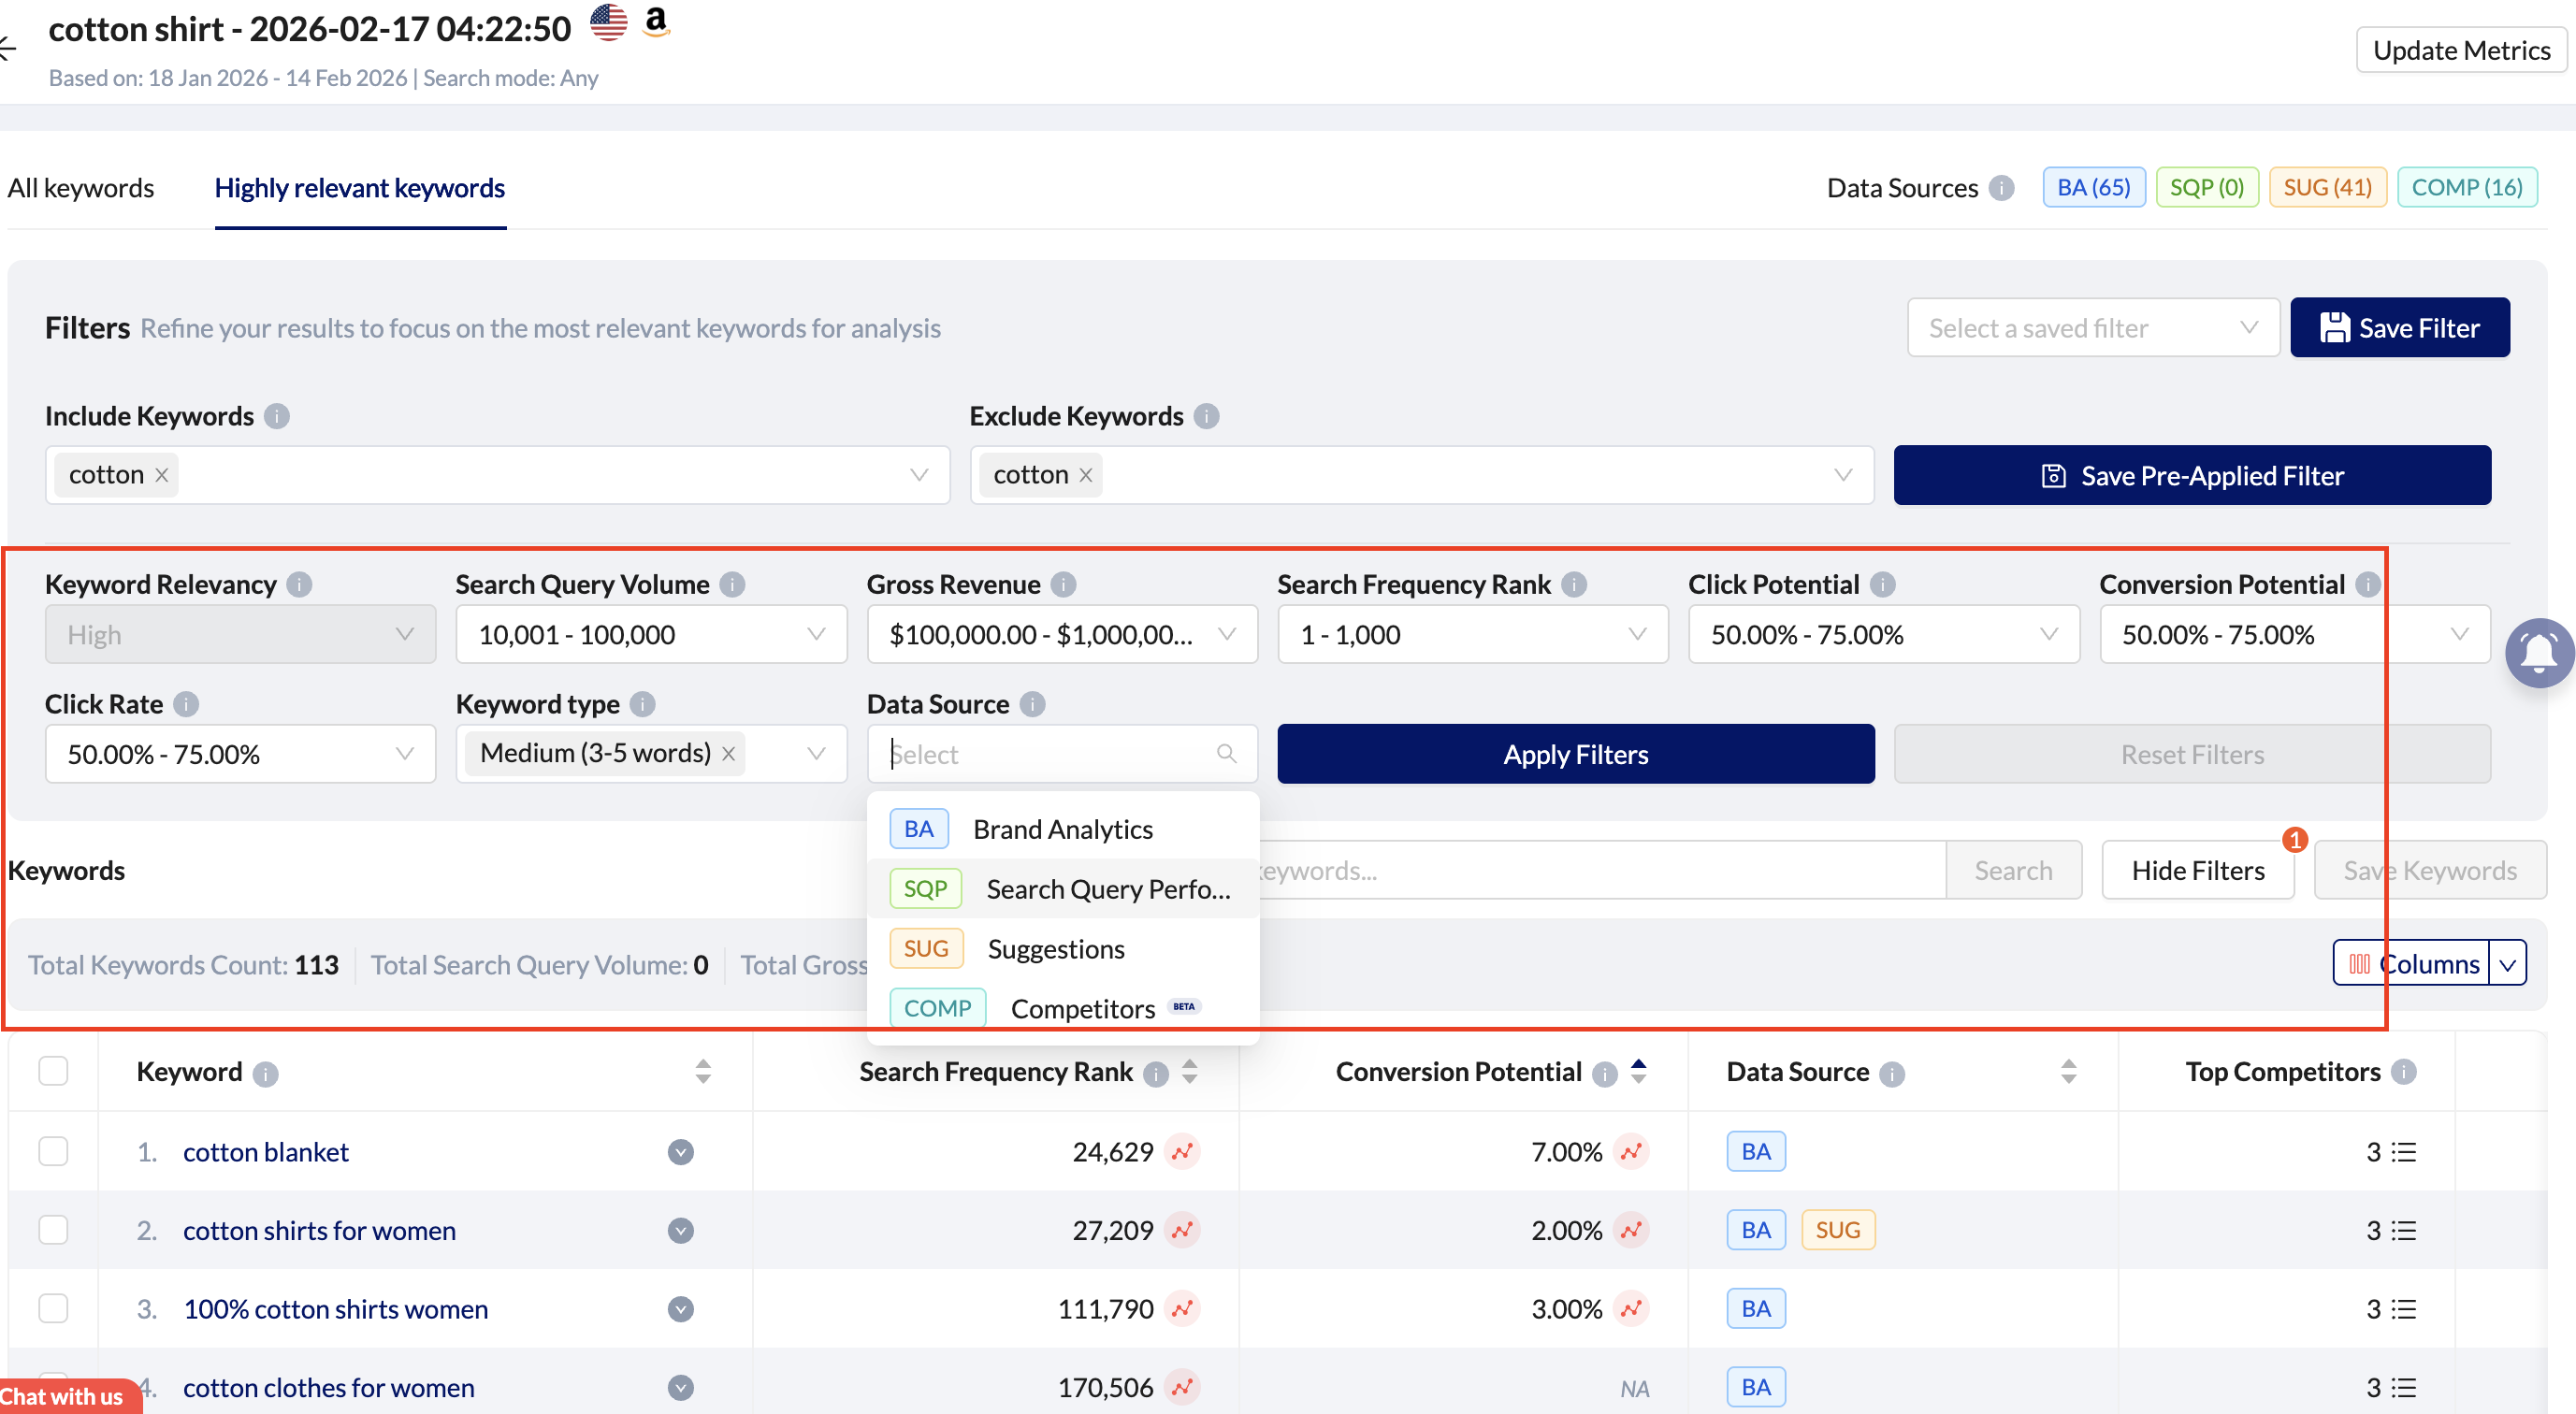The image size is (2576, 1414).
Task: Tick checkbox for cotton blanket row
Action: tap(53, 1152)
